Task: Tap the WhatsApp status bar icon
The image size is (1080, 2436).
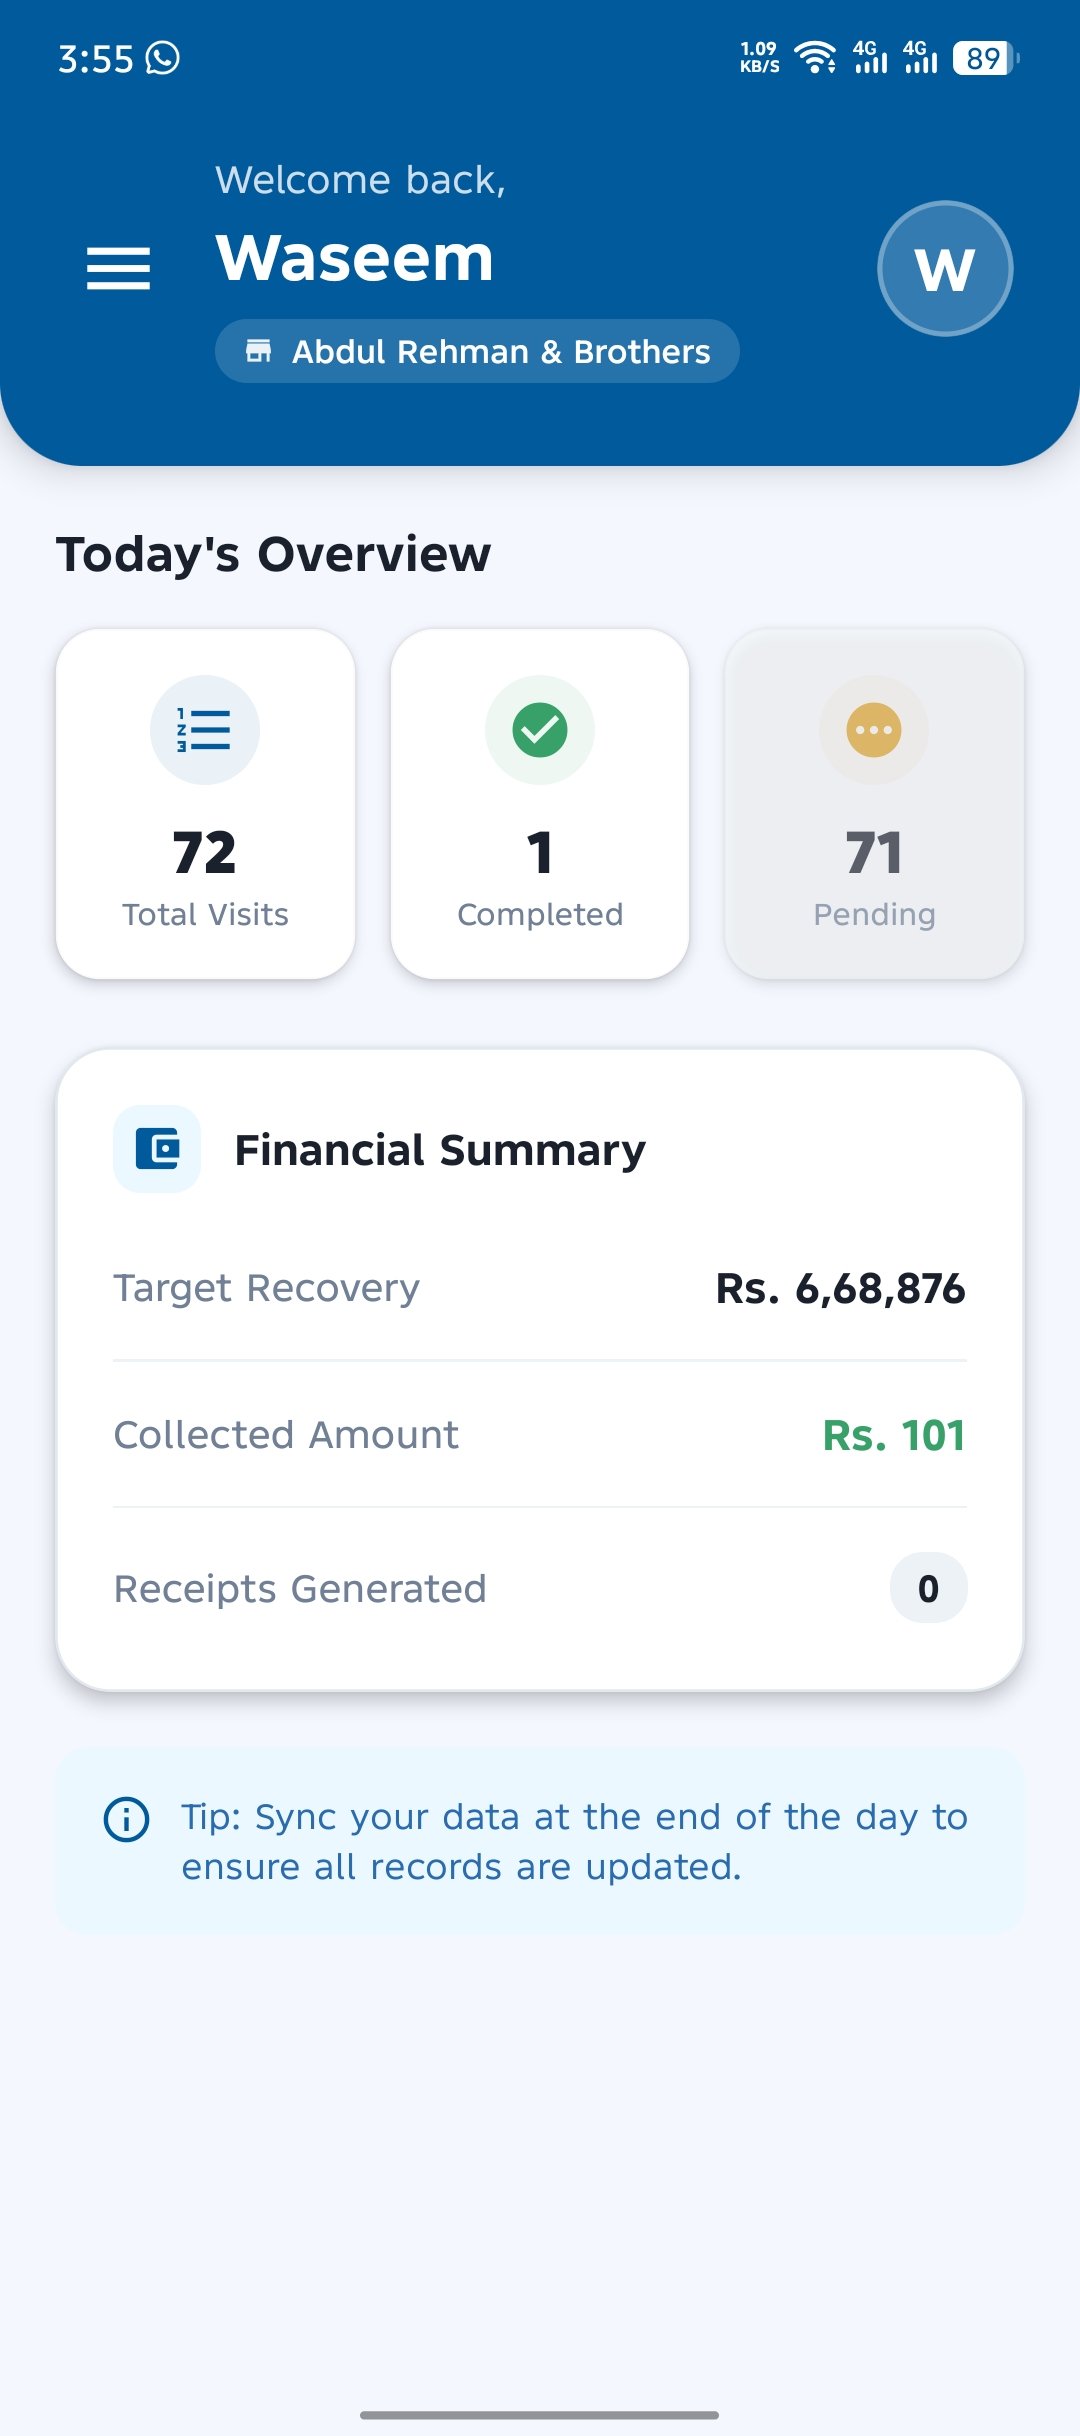Action: click(163, 58)
